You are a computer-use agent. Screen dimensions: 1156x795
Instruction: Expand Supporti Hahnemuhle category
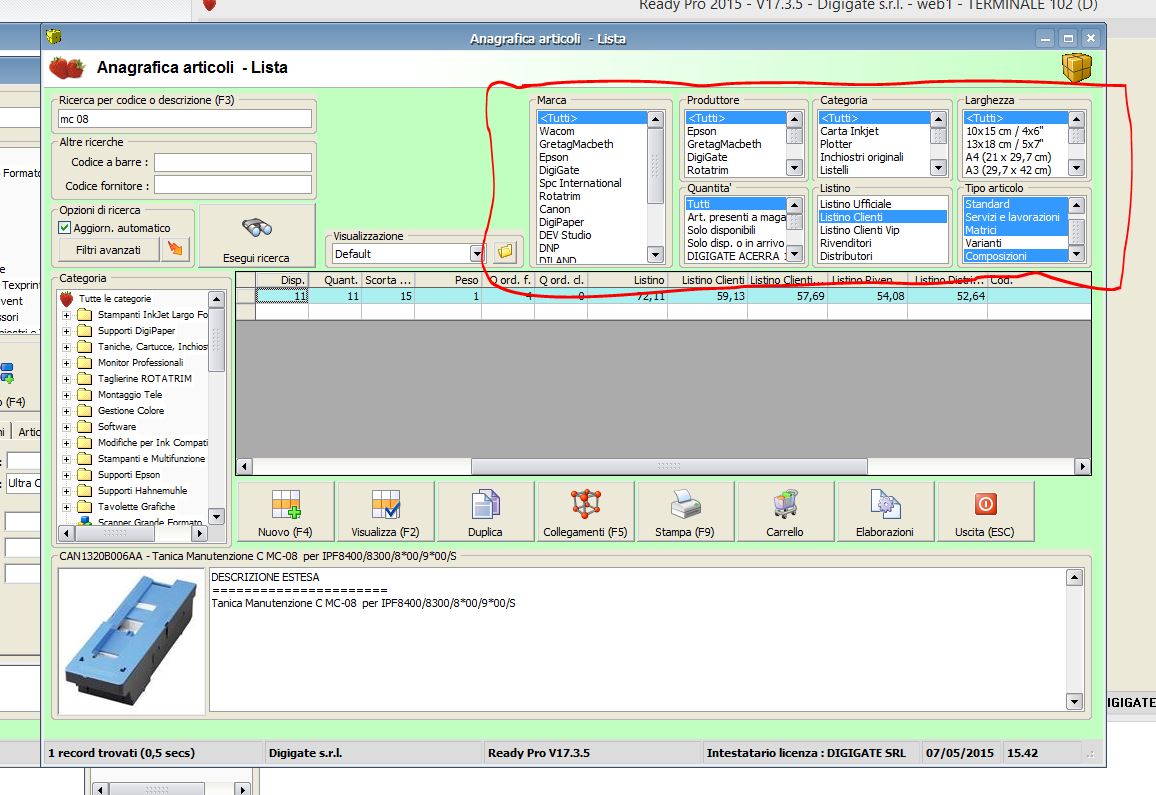(66, 491)
